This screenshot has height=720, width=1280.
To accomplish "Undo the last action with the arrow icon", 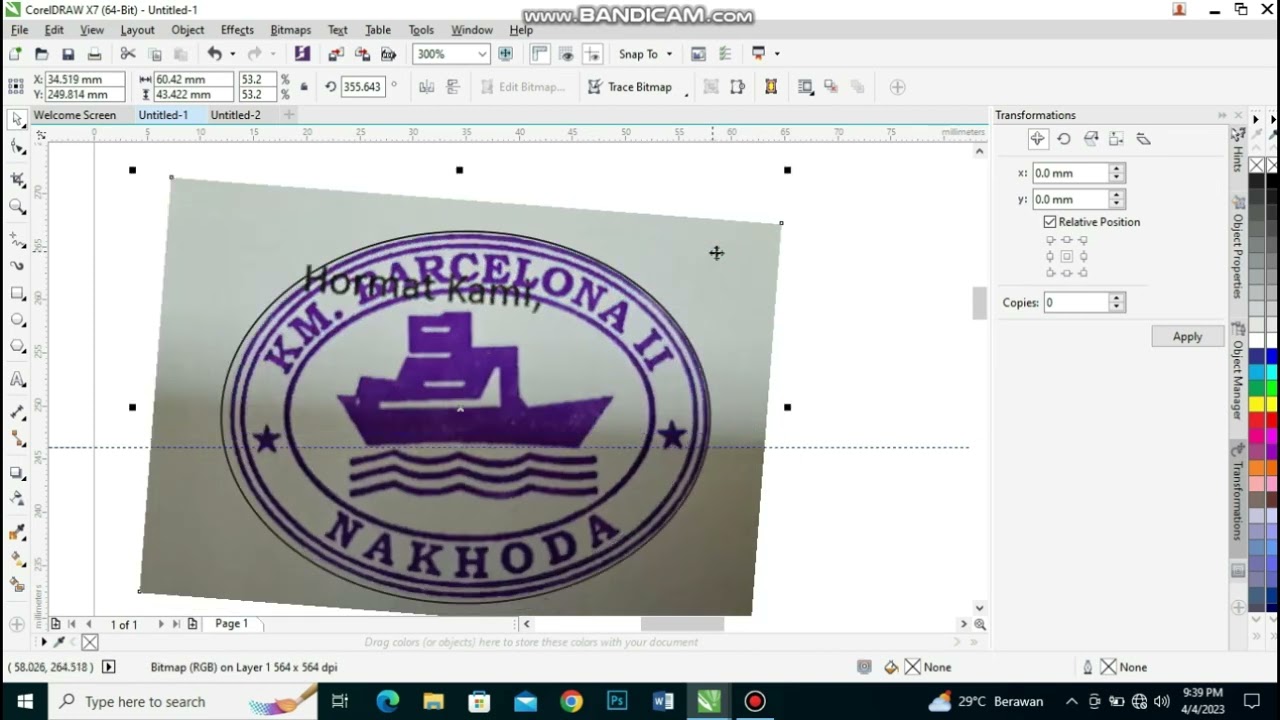I will (x=214, y=54).
